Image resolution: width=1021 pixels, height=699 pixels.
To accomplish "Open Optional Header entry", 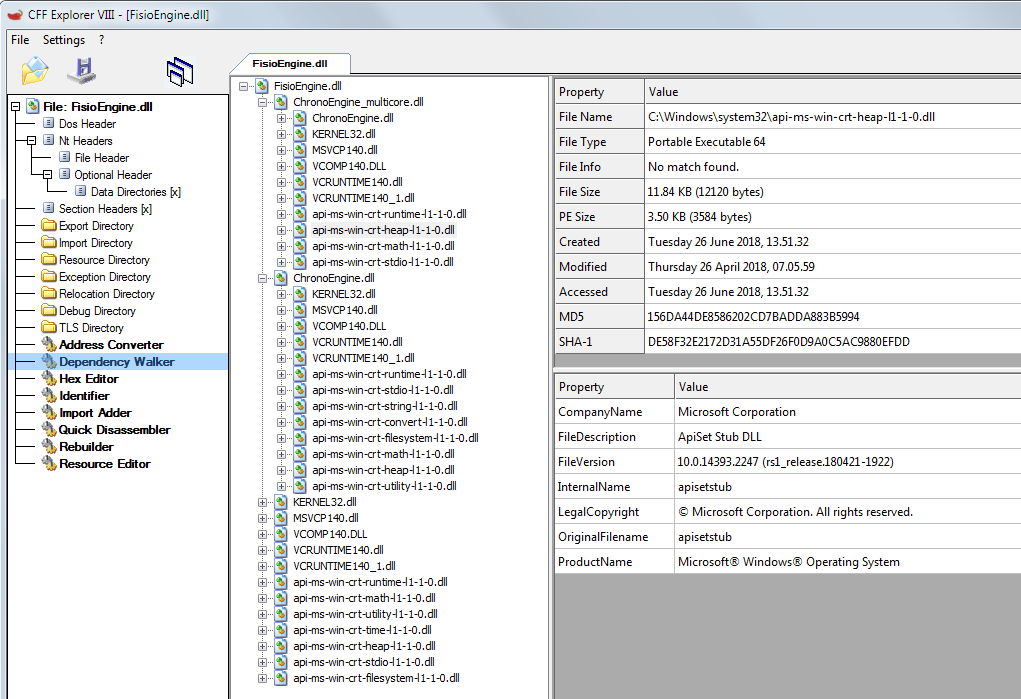I will [x=113, y=175].
